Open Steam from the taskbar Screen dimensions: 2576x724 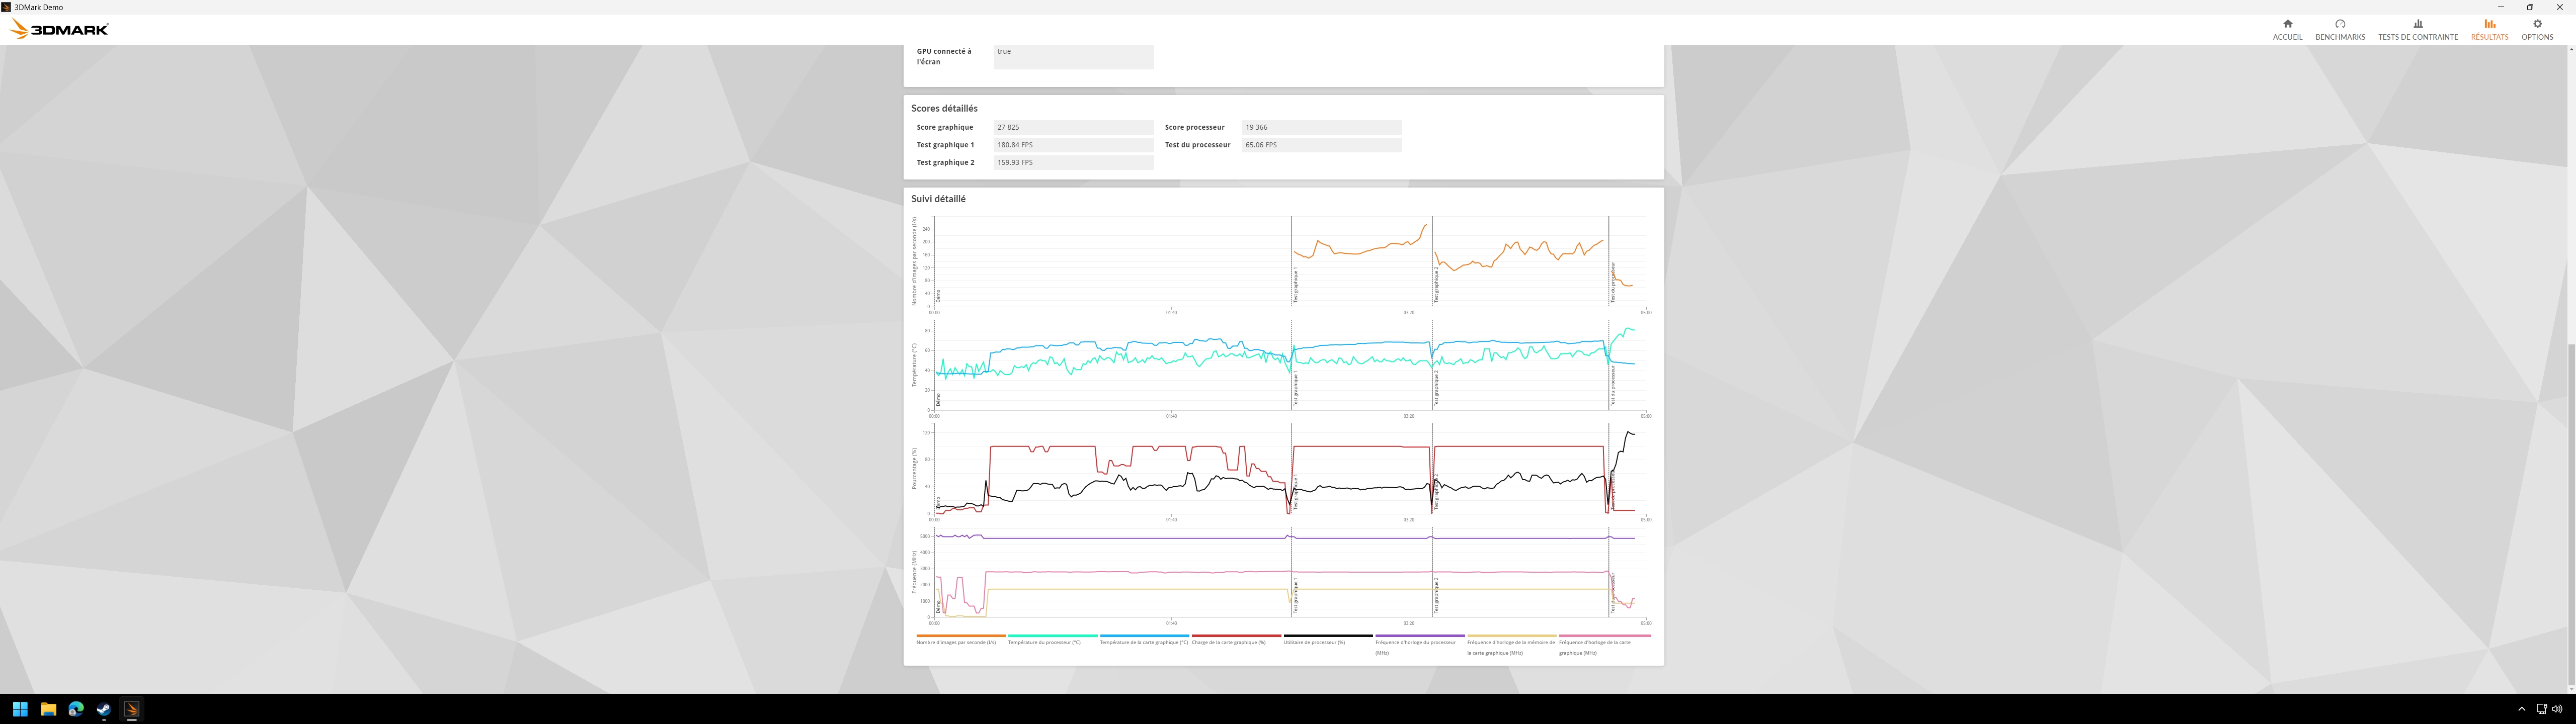(104, 709)
